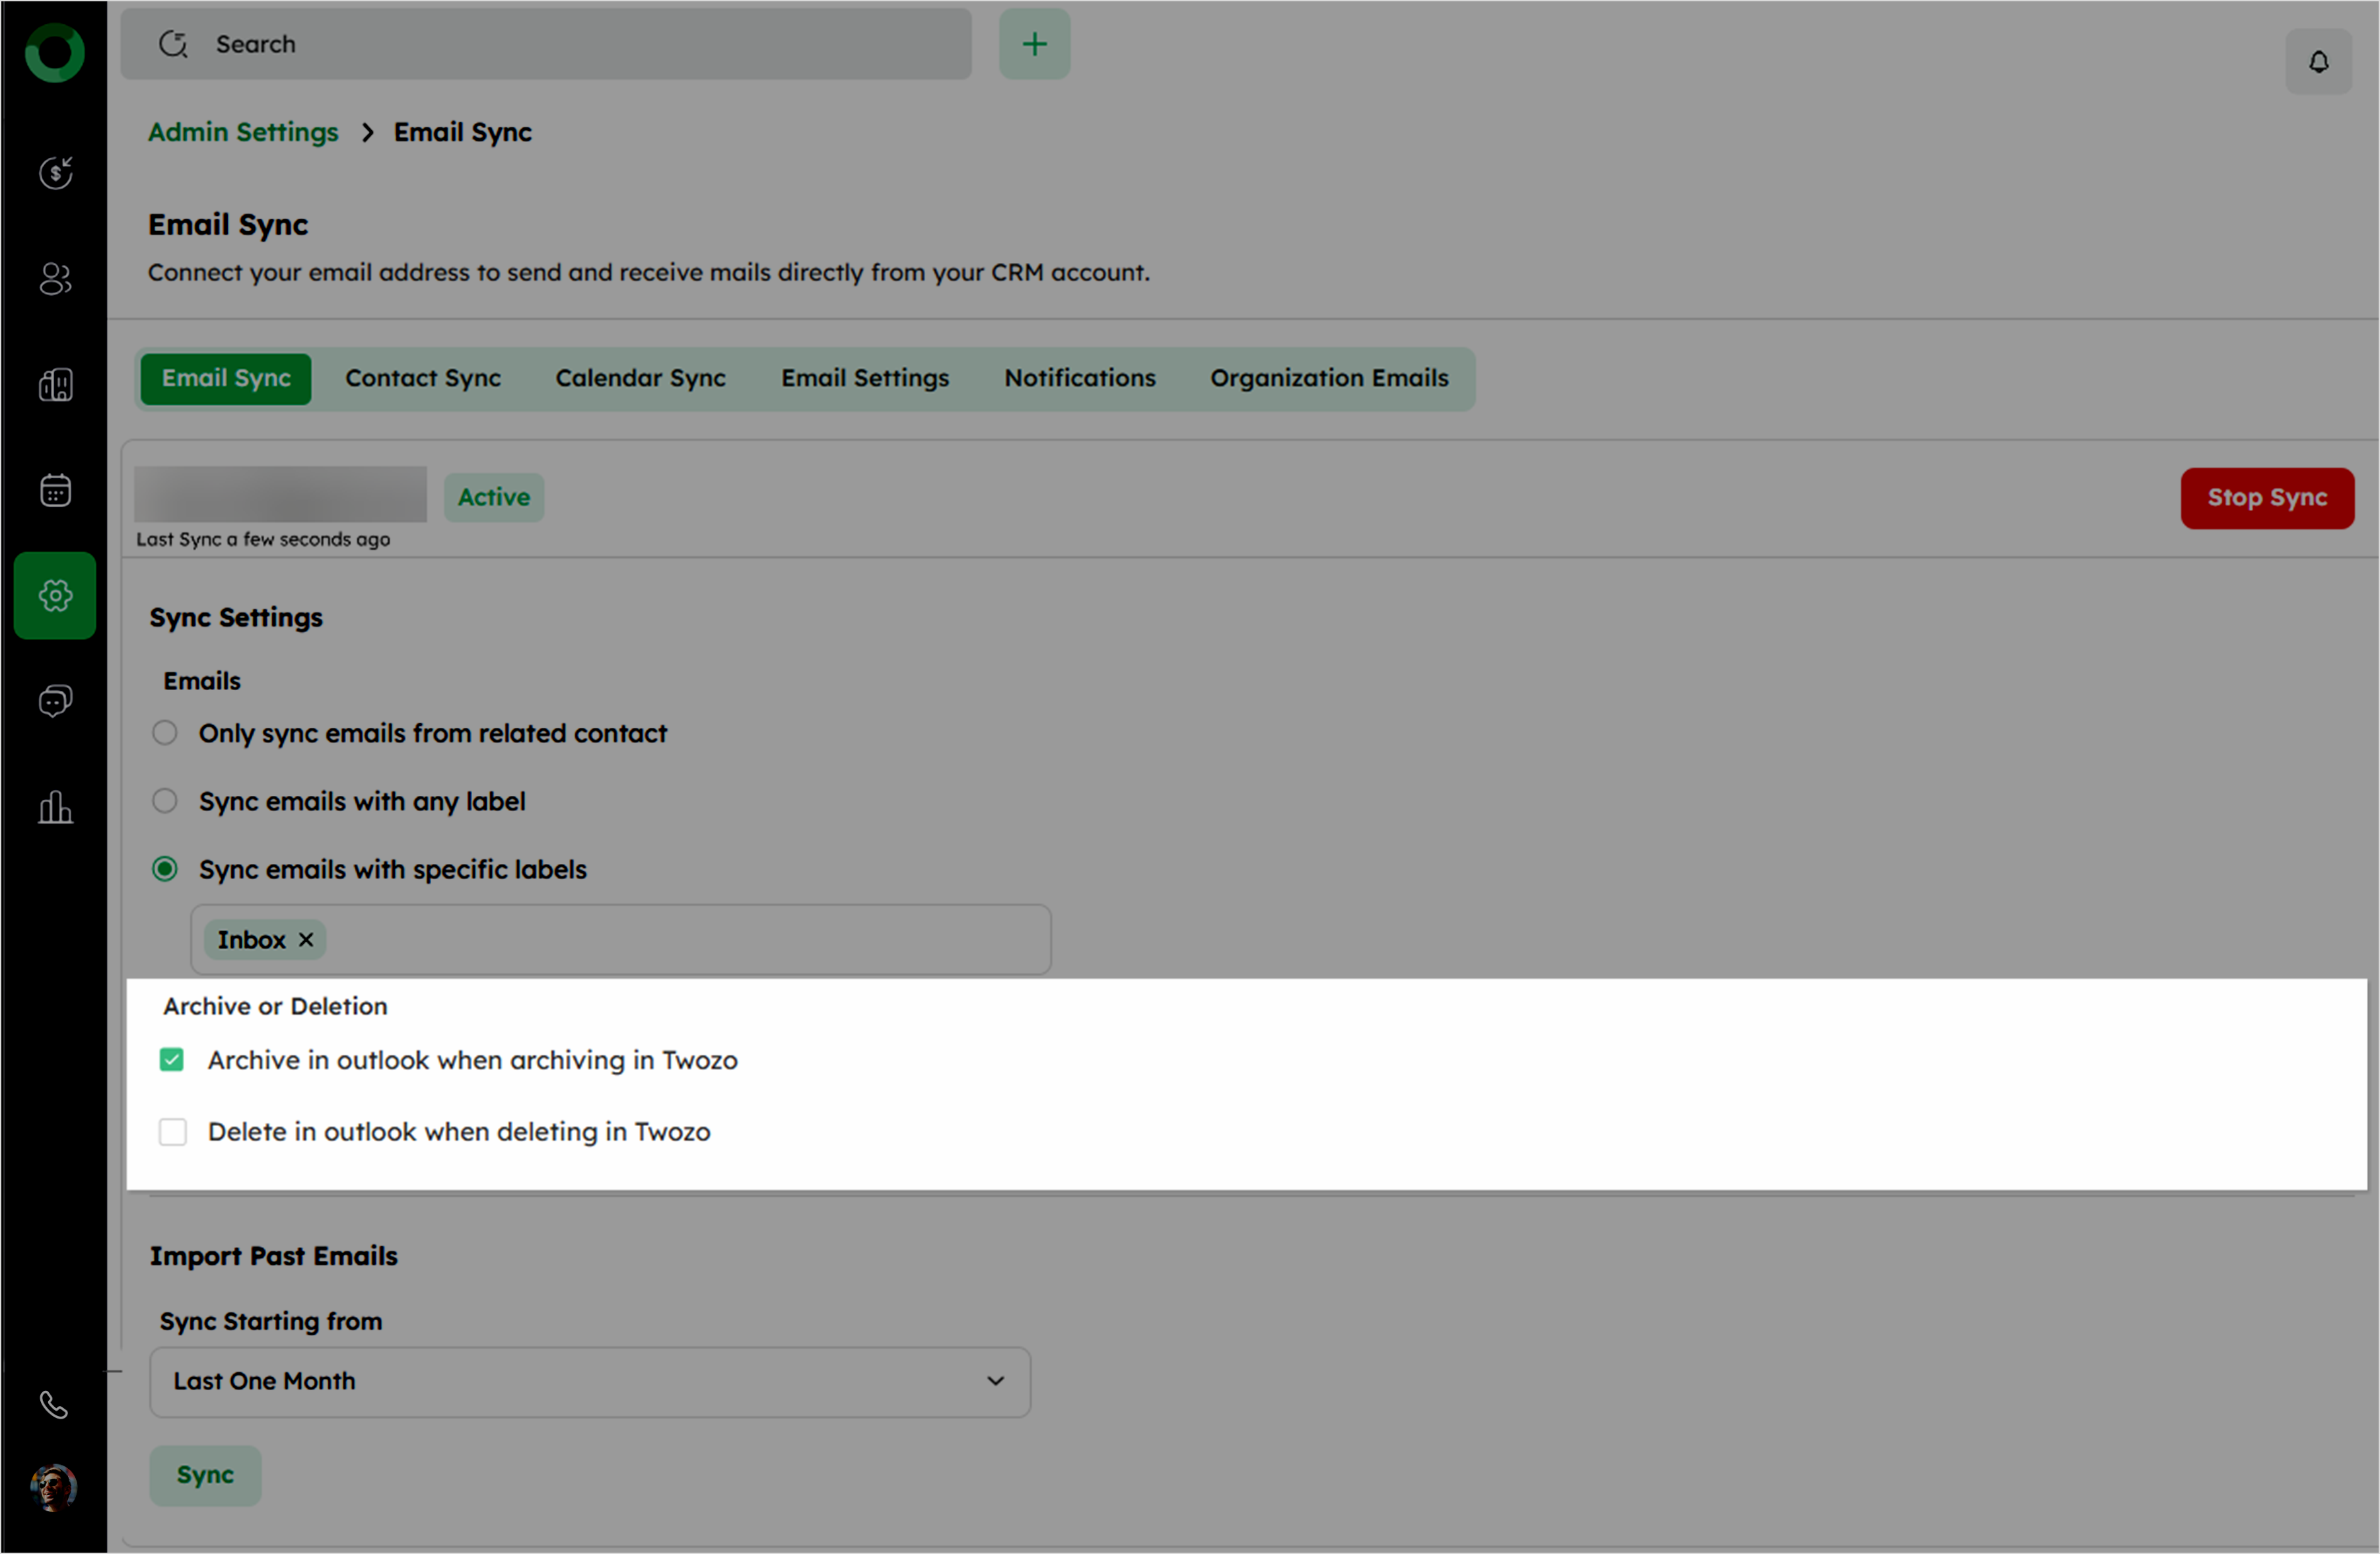This screenshot has width=2380, height=1554.
Task: Select Sync emails with any label
Action: pyautogui.click(x=165, y=801)
